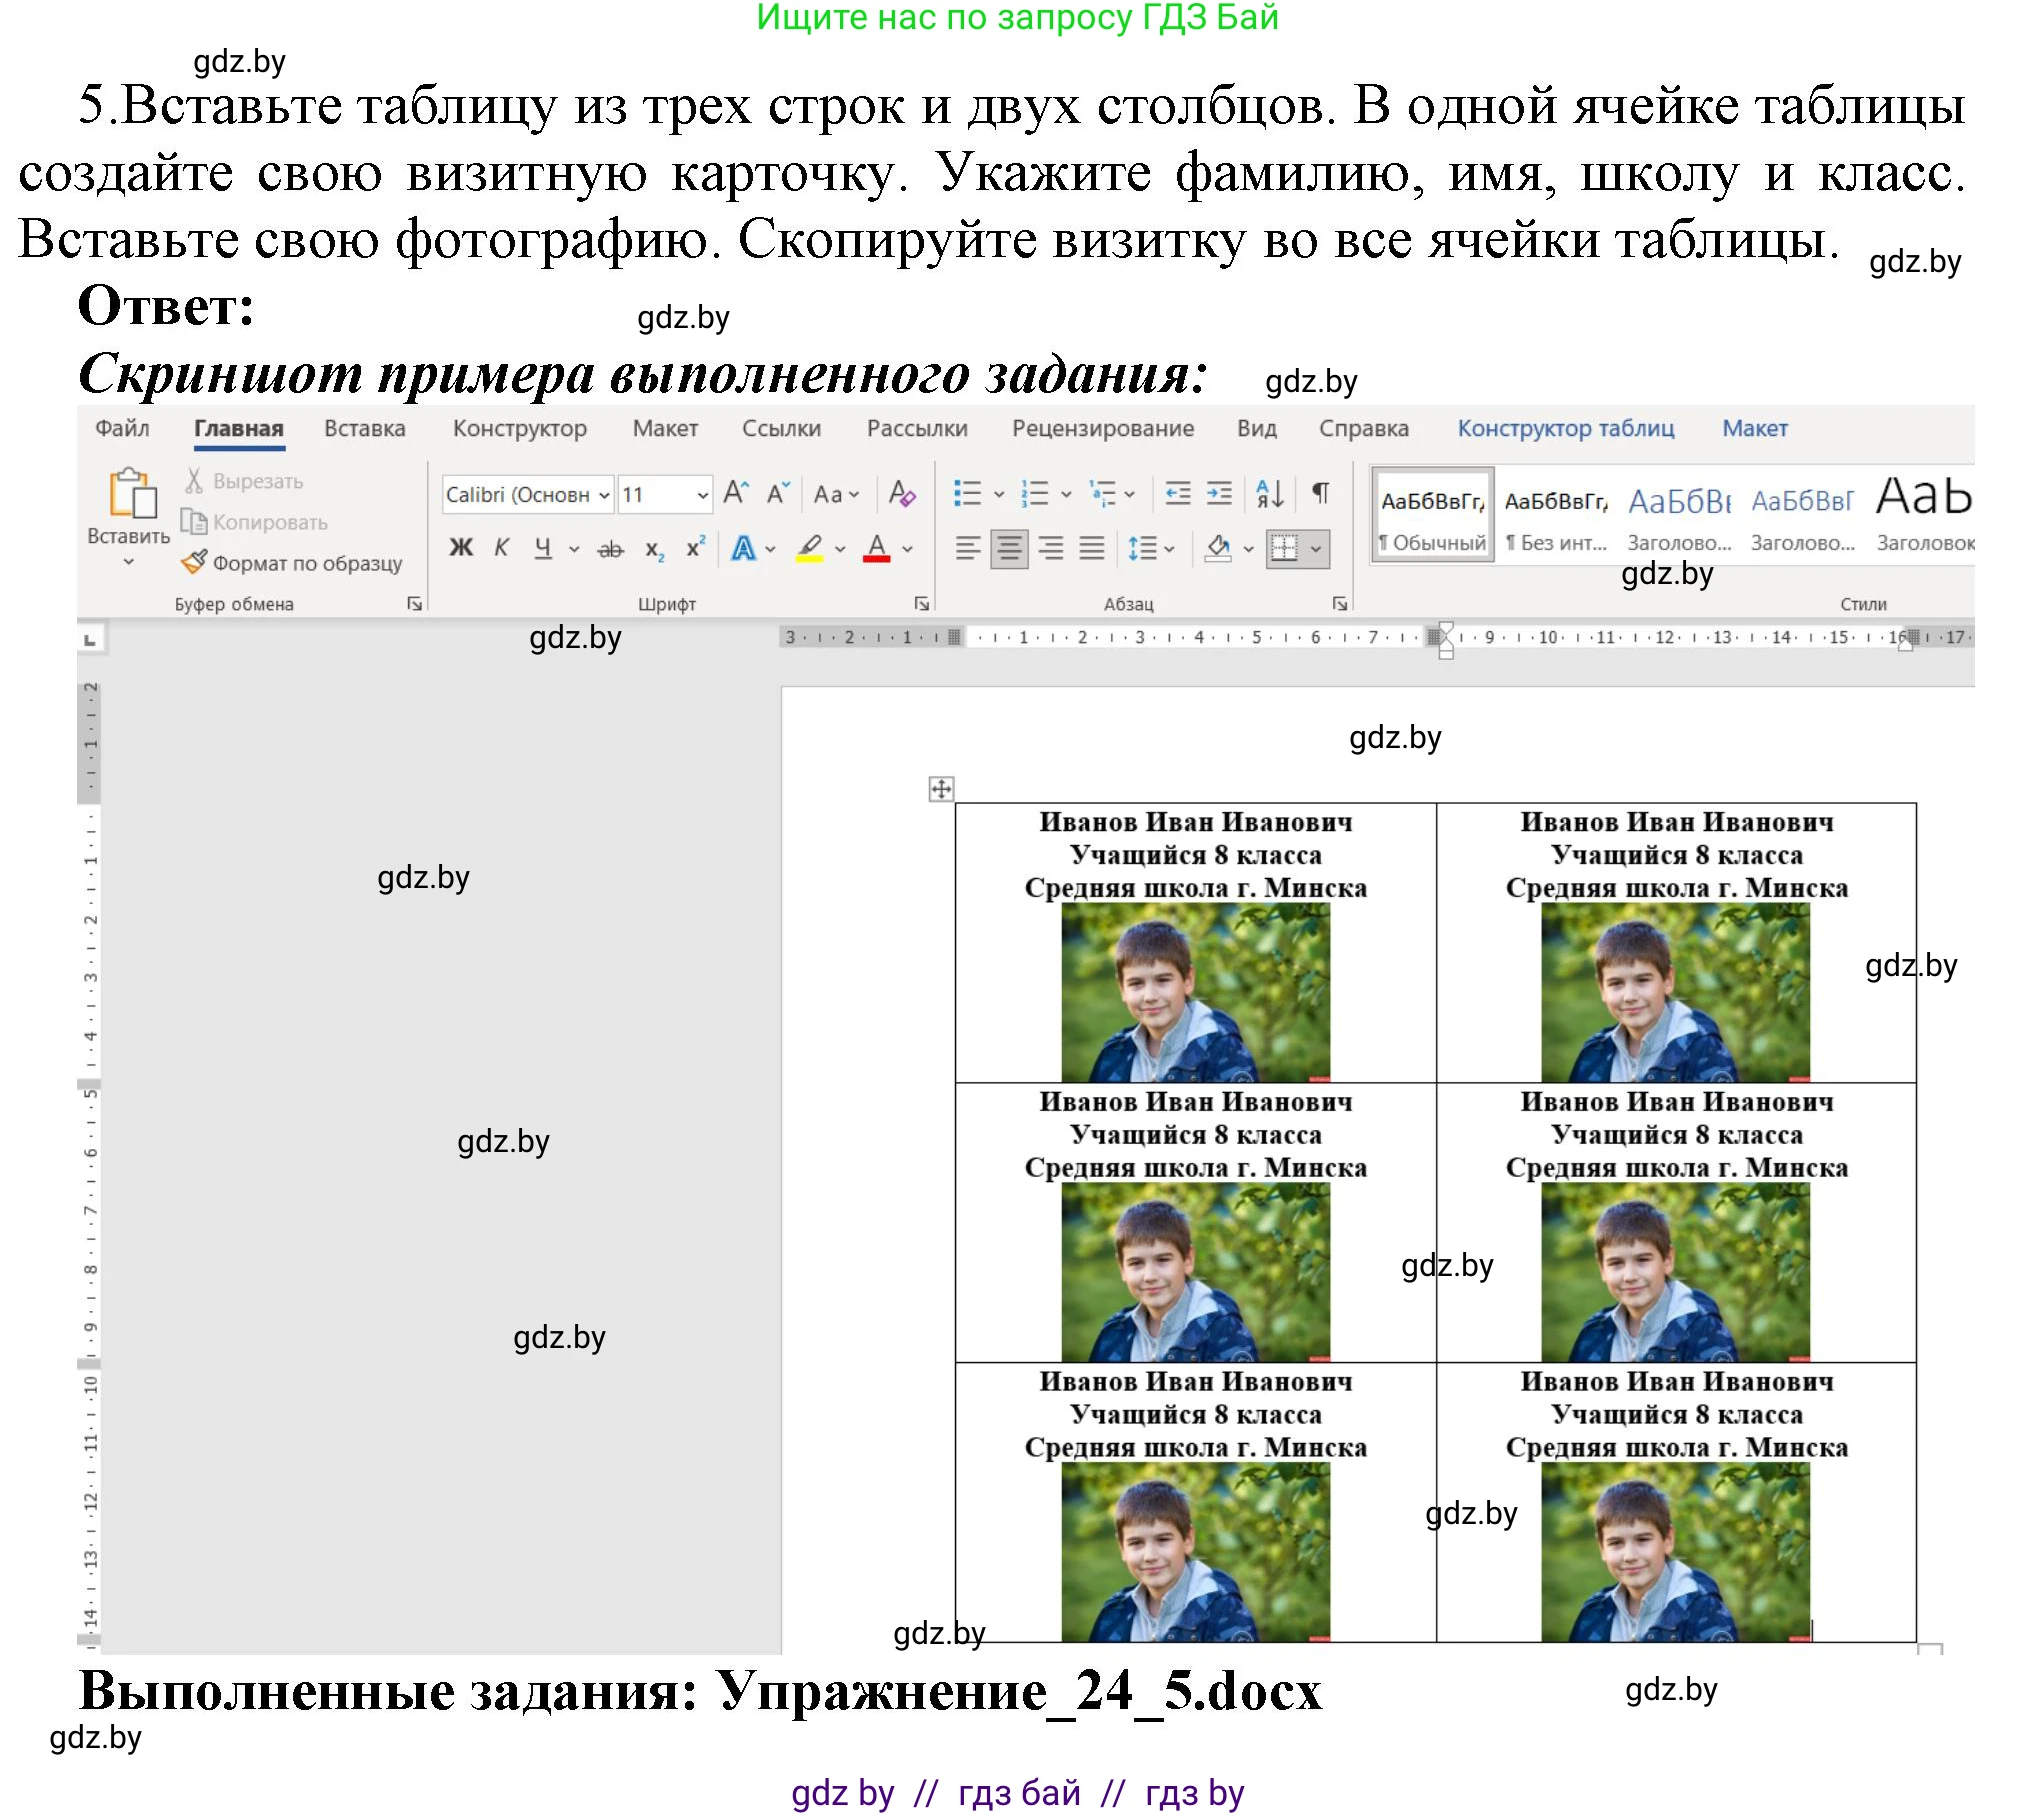Viewport: 2038px width, 1816px height.
Task: Open the Конструктор таблиц tab
Action: click(x=1565, y=429)
